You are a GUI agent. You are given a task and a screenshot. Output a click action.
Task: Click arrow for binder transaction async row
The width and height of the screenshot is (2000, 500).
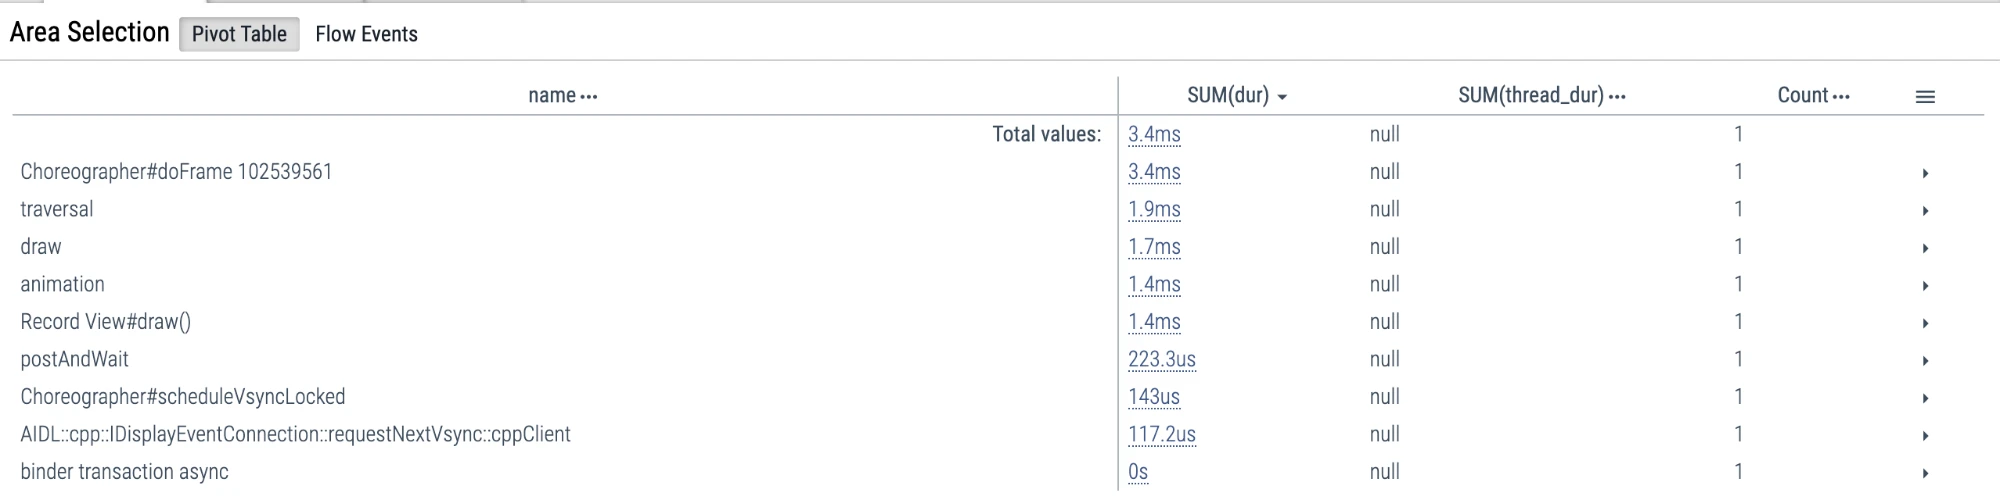tap(1924, 473)
